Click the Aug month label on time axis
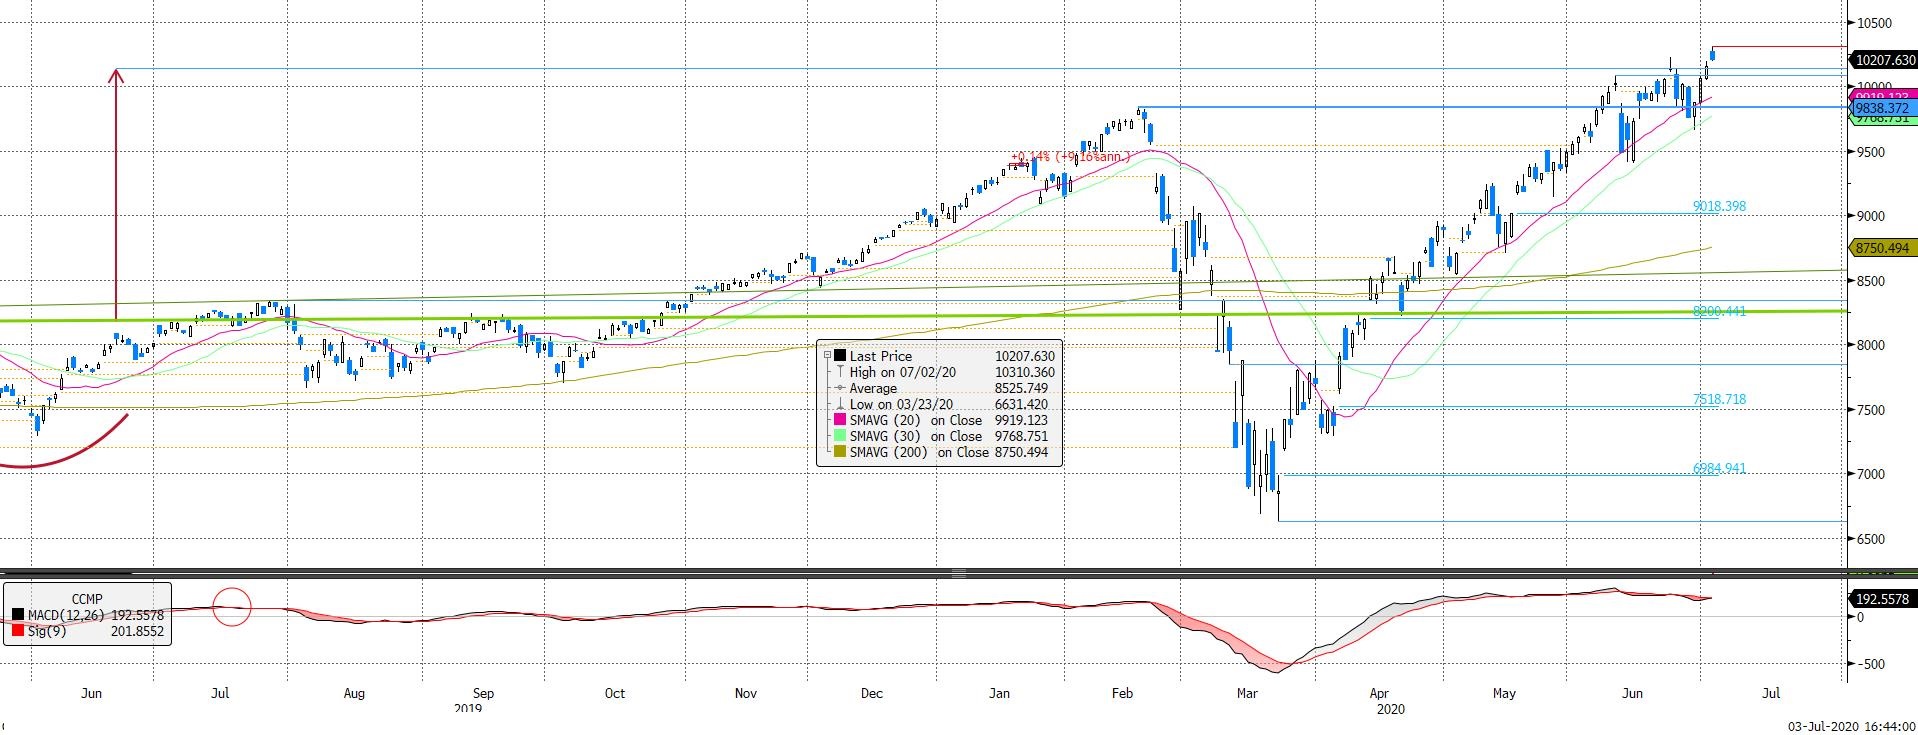 click(354, 693)
